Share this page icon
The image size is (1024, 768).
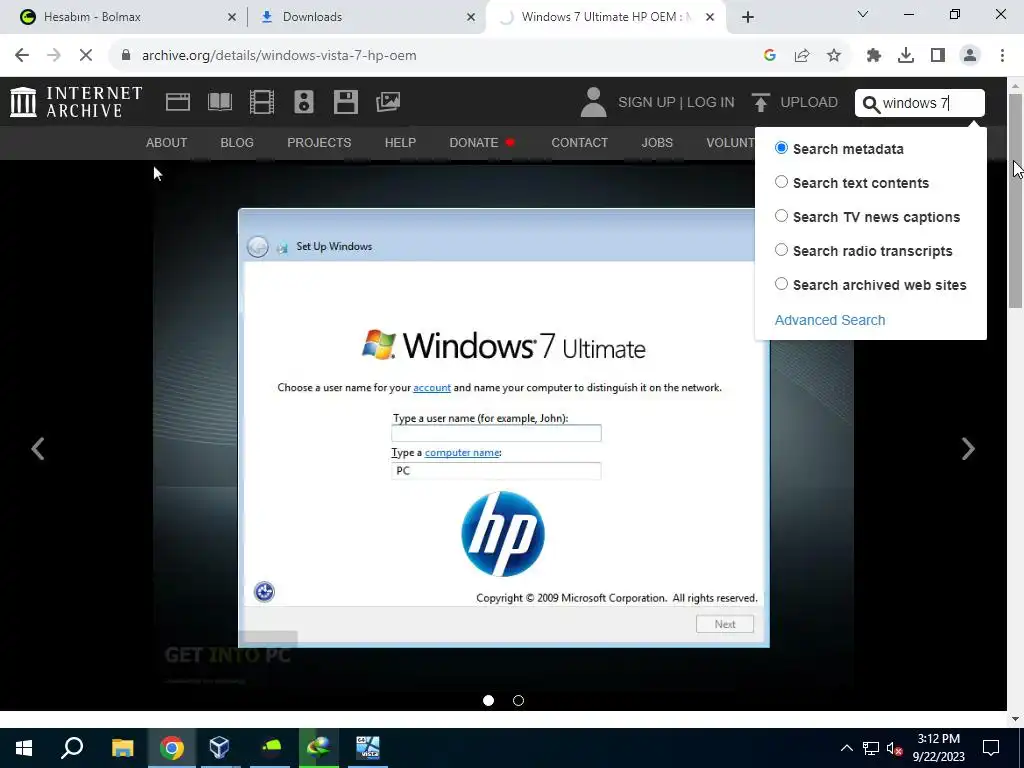[x=802, y=56]
